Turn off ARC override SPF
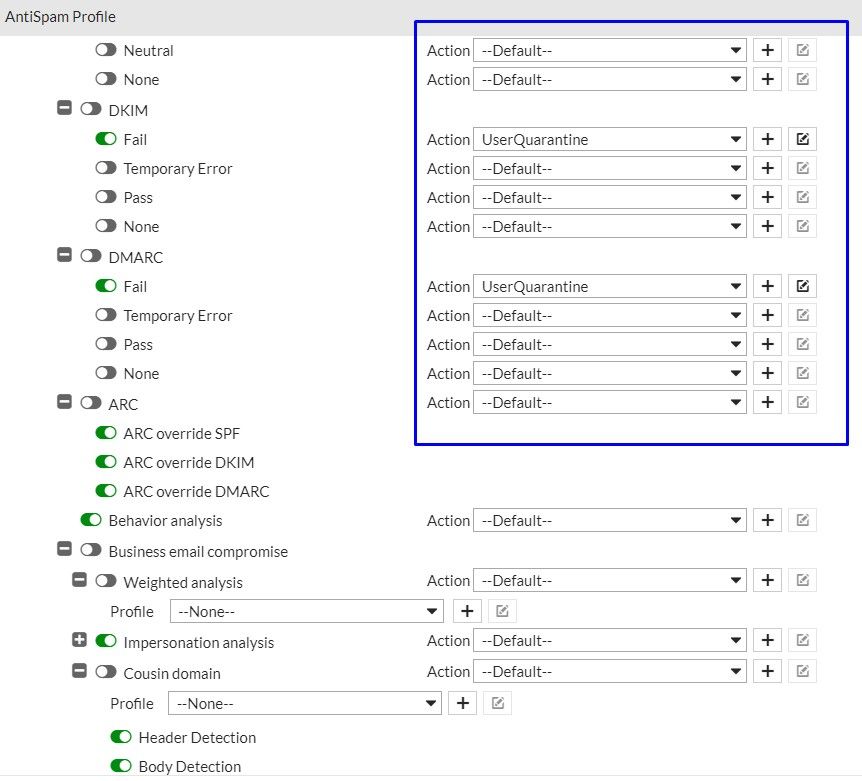 (106, 433)
